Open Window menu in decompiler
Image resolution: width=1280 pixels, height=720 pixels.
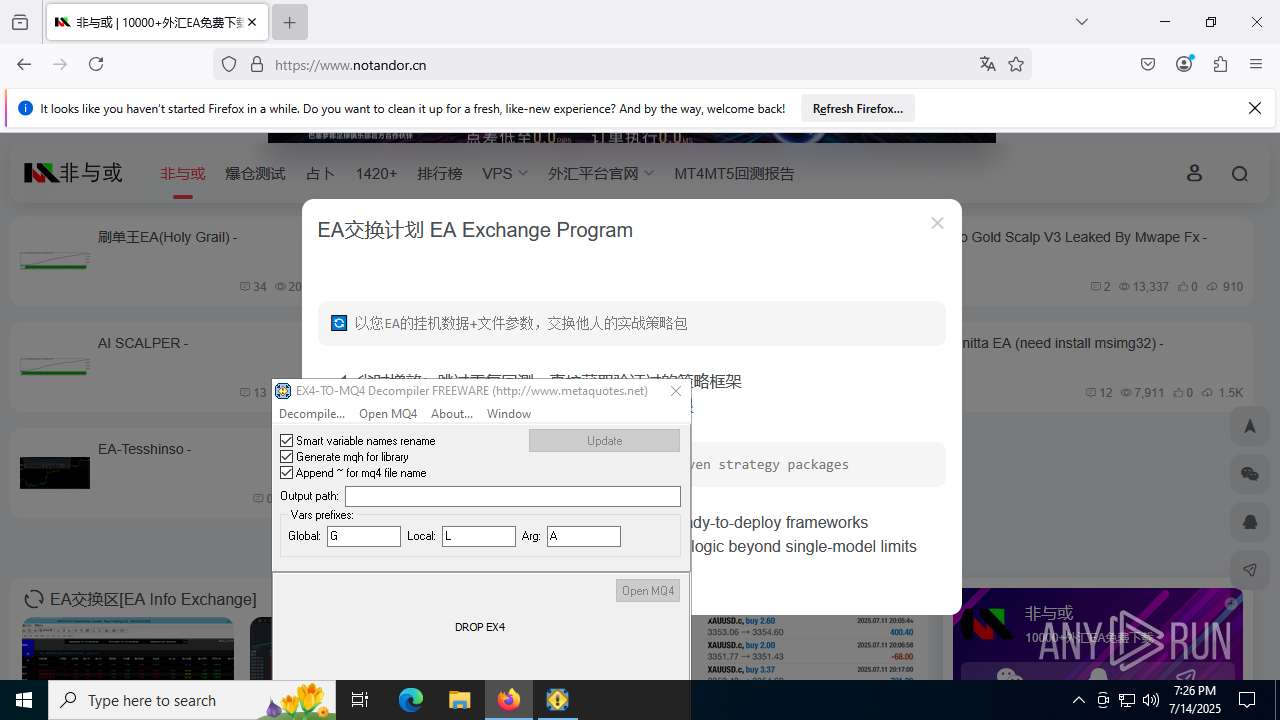click(x=509, y=413)
